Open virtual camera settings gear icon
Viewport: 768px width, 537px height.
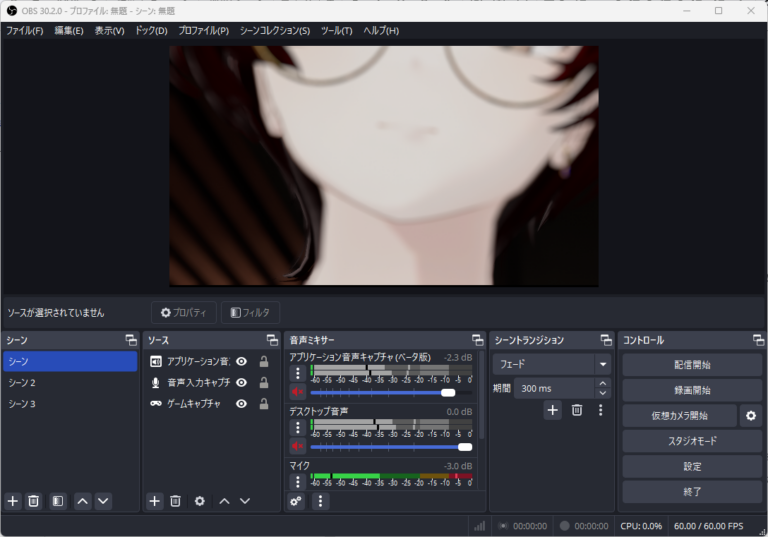(751, 415)
